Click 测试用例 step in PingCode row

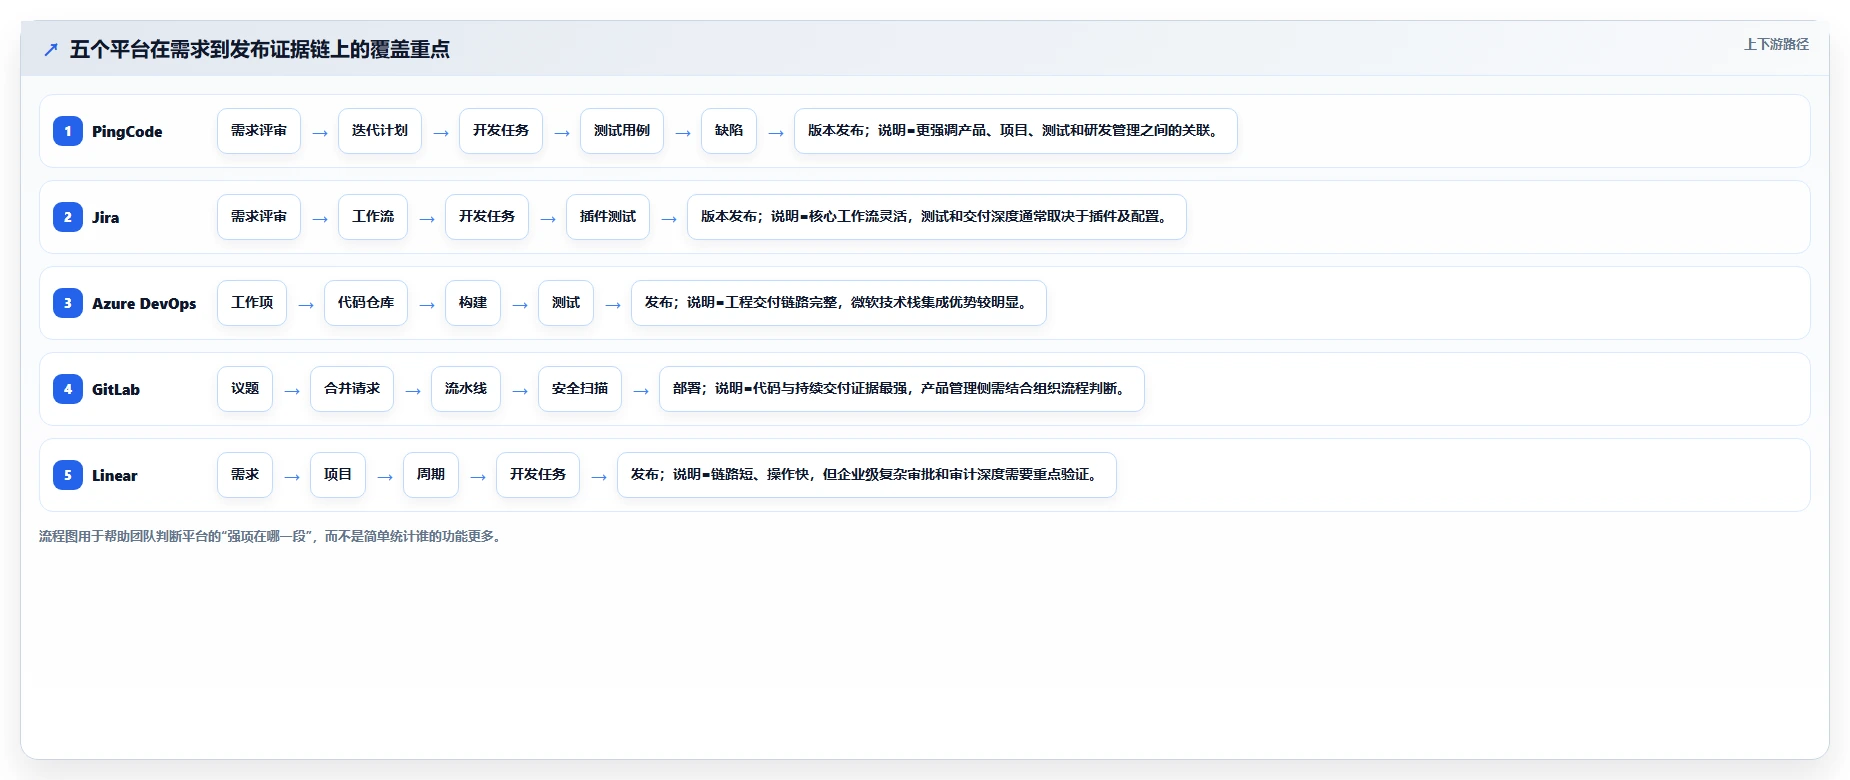622,131
